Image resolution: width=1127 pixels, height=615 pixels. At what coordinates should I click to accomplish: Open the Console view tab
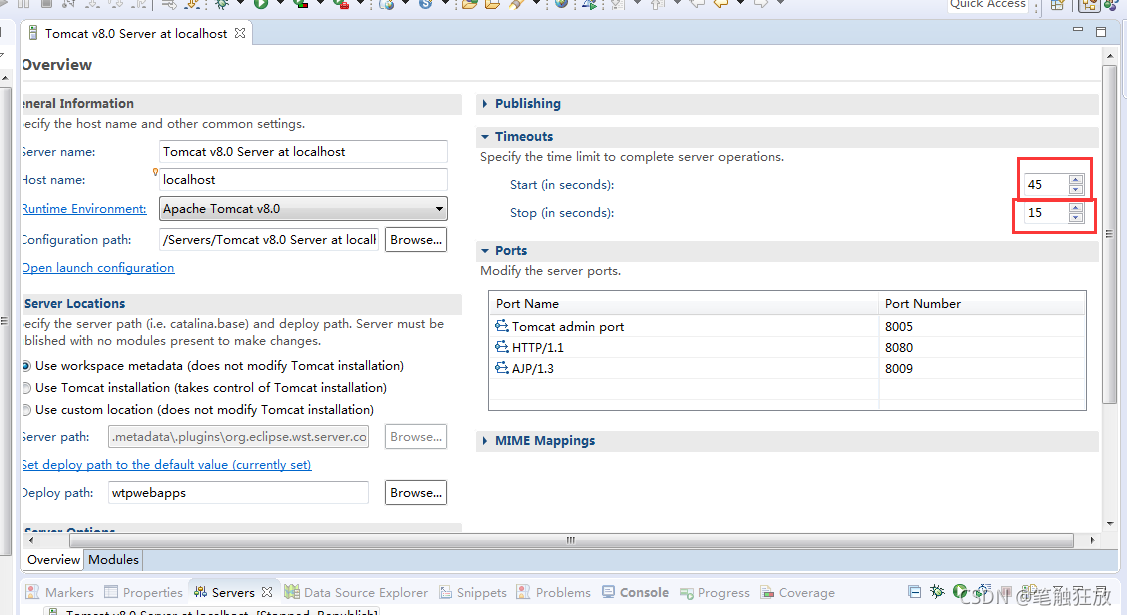click(635, 592)
